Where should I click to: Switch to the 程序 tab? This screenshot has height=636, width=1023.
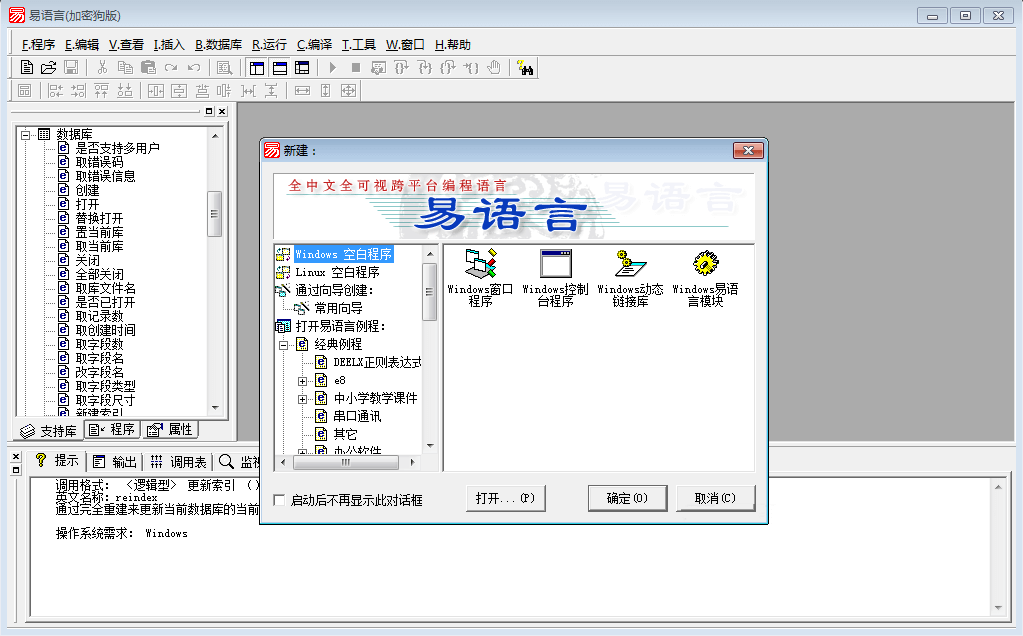click(x=112, y=429)
